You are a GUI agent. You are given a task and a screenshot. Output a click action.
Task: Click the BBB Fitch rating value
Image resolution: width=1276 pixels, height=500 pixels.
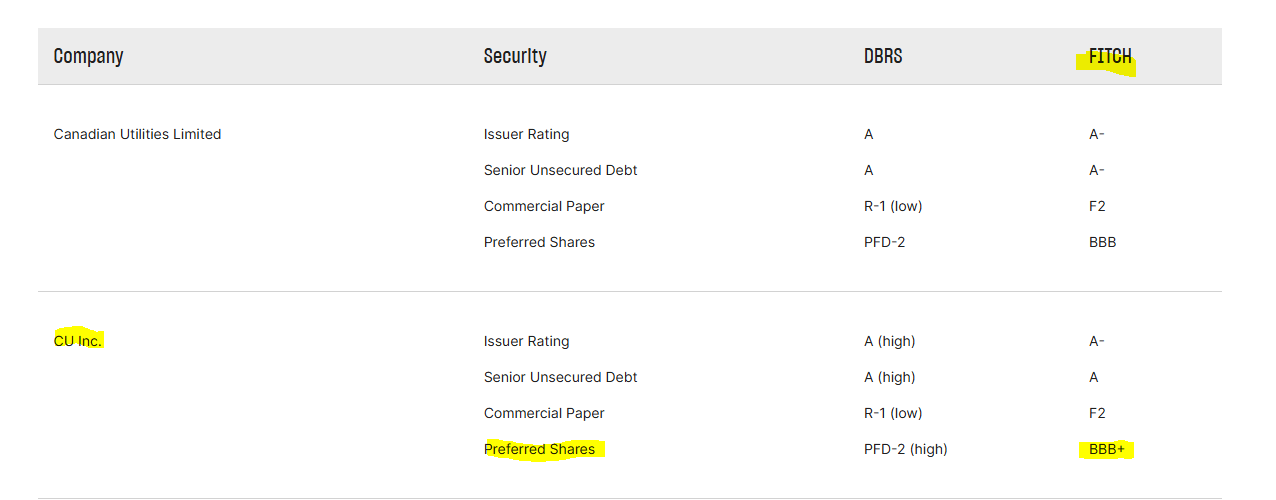[x=1102, y=242]
